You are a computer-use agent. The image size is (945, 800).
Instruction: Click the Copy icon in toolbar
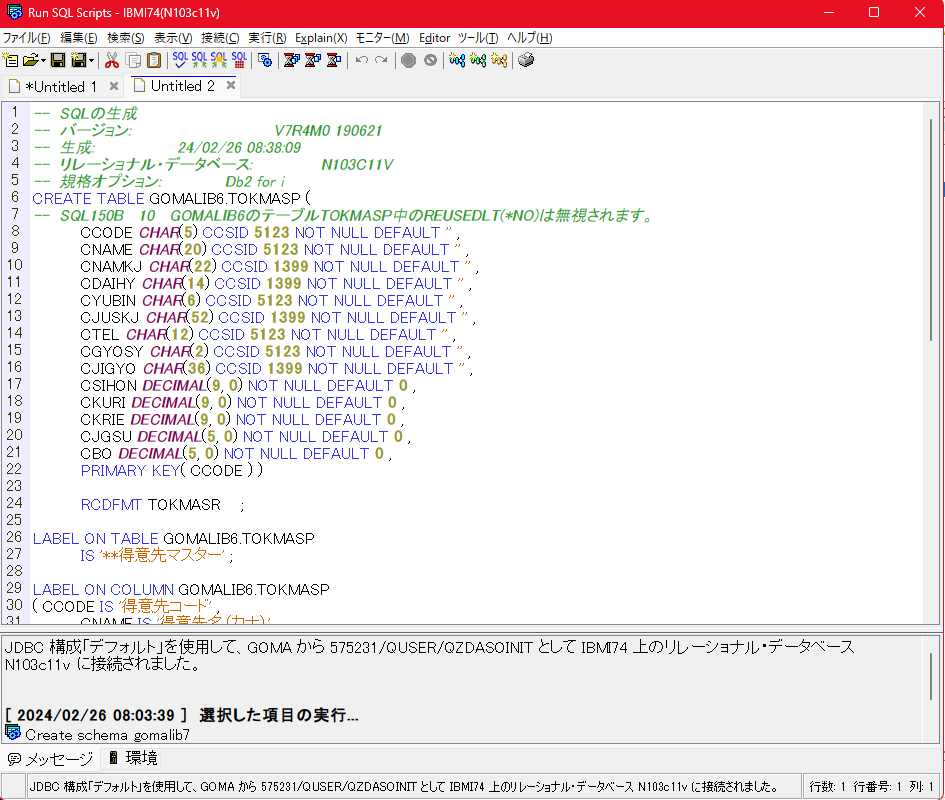(133, 60)
